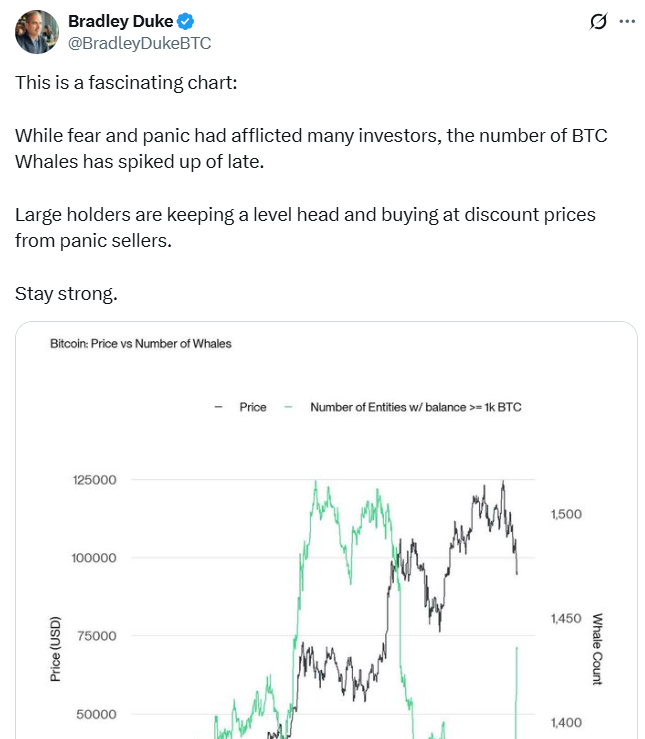The width and height of the screenshot is (645, 739).
Task: Open the three-dot more options menu
Action: [x=627, y=21]
